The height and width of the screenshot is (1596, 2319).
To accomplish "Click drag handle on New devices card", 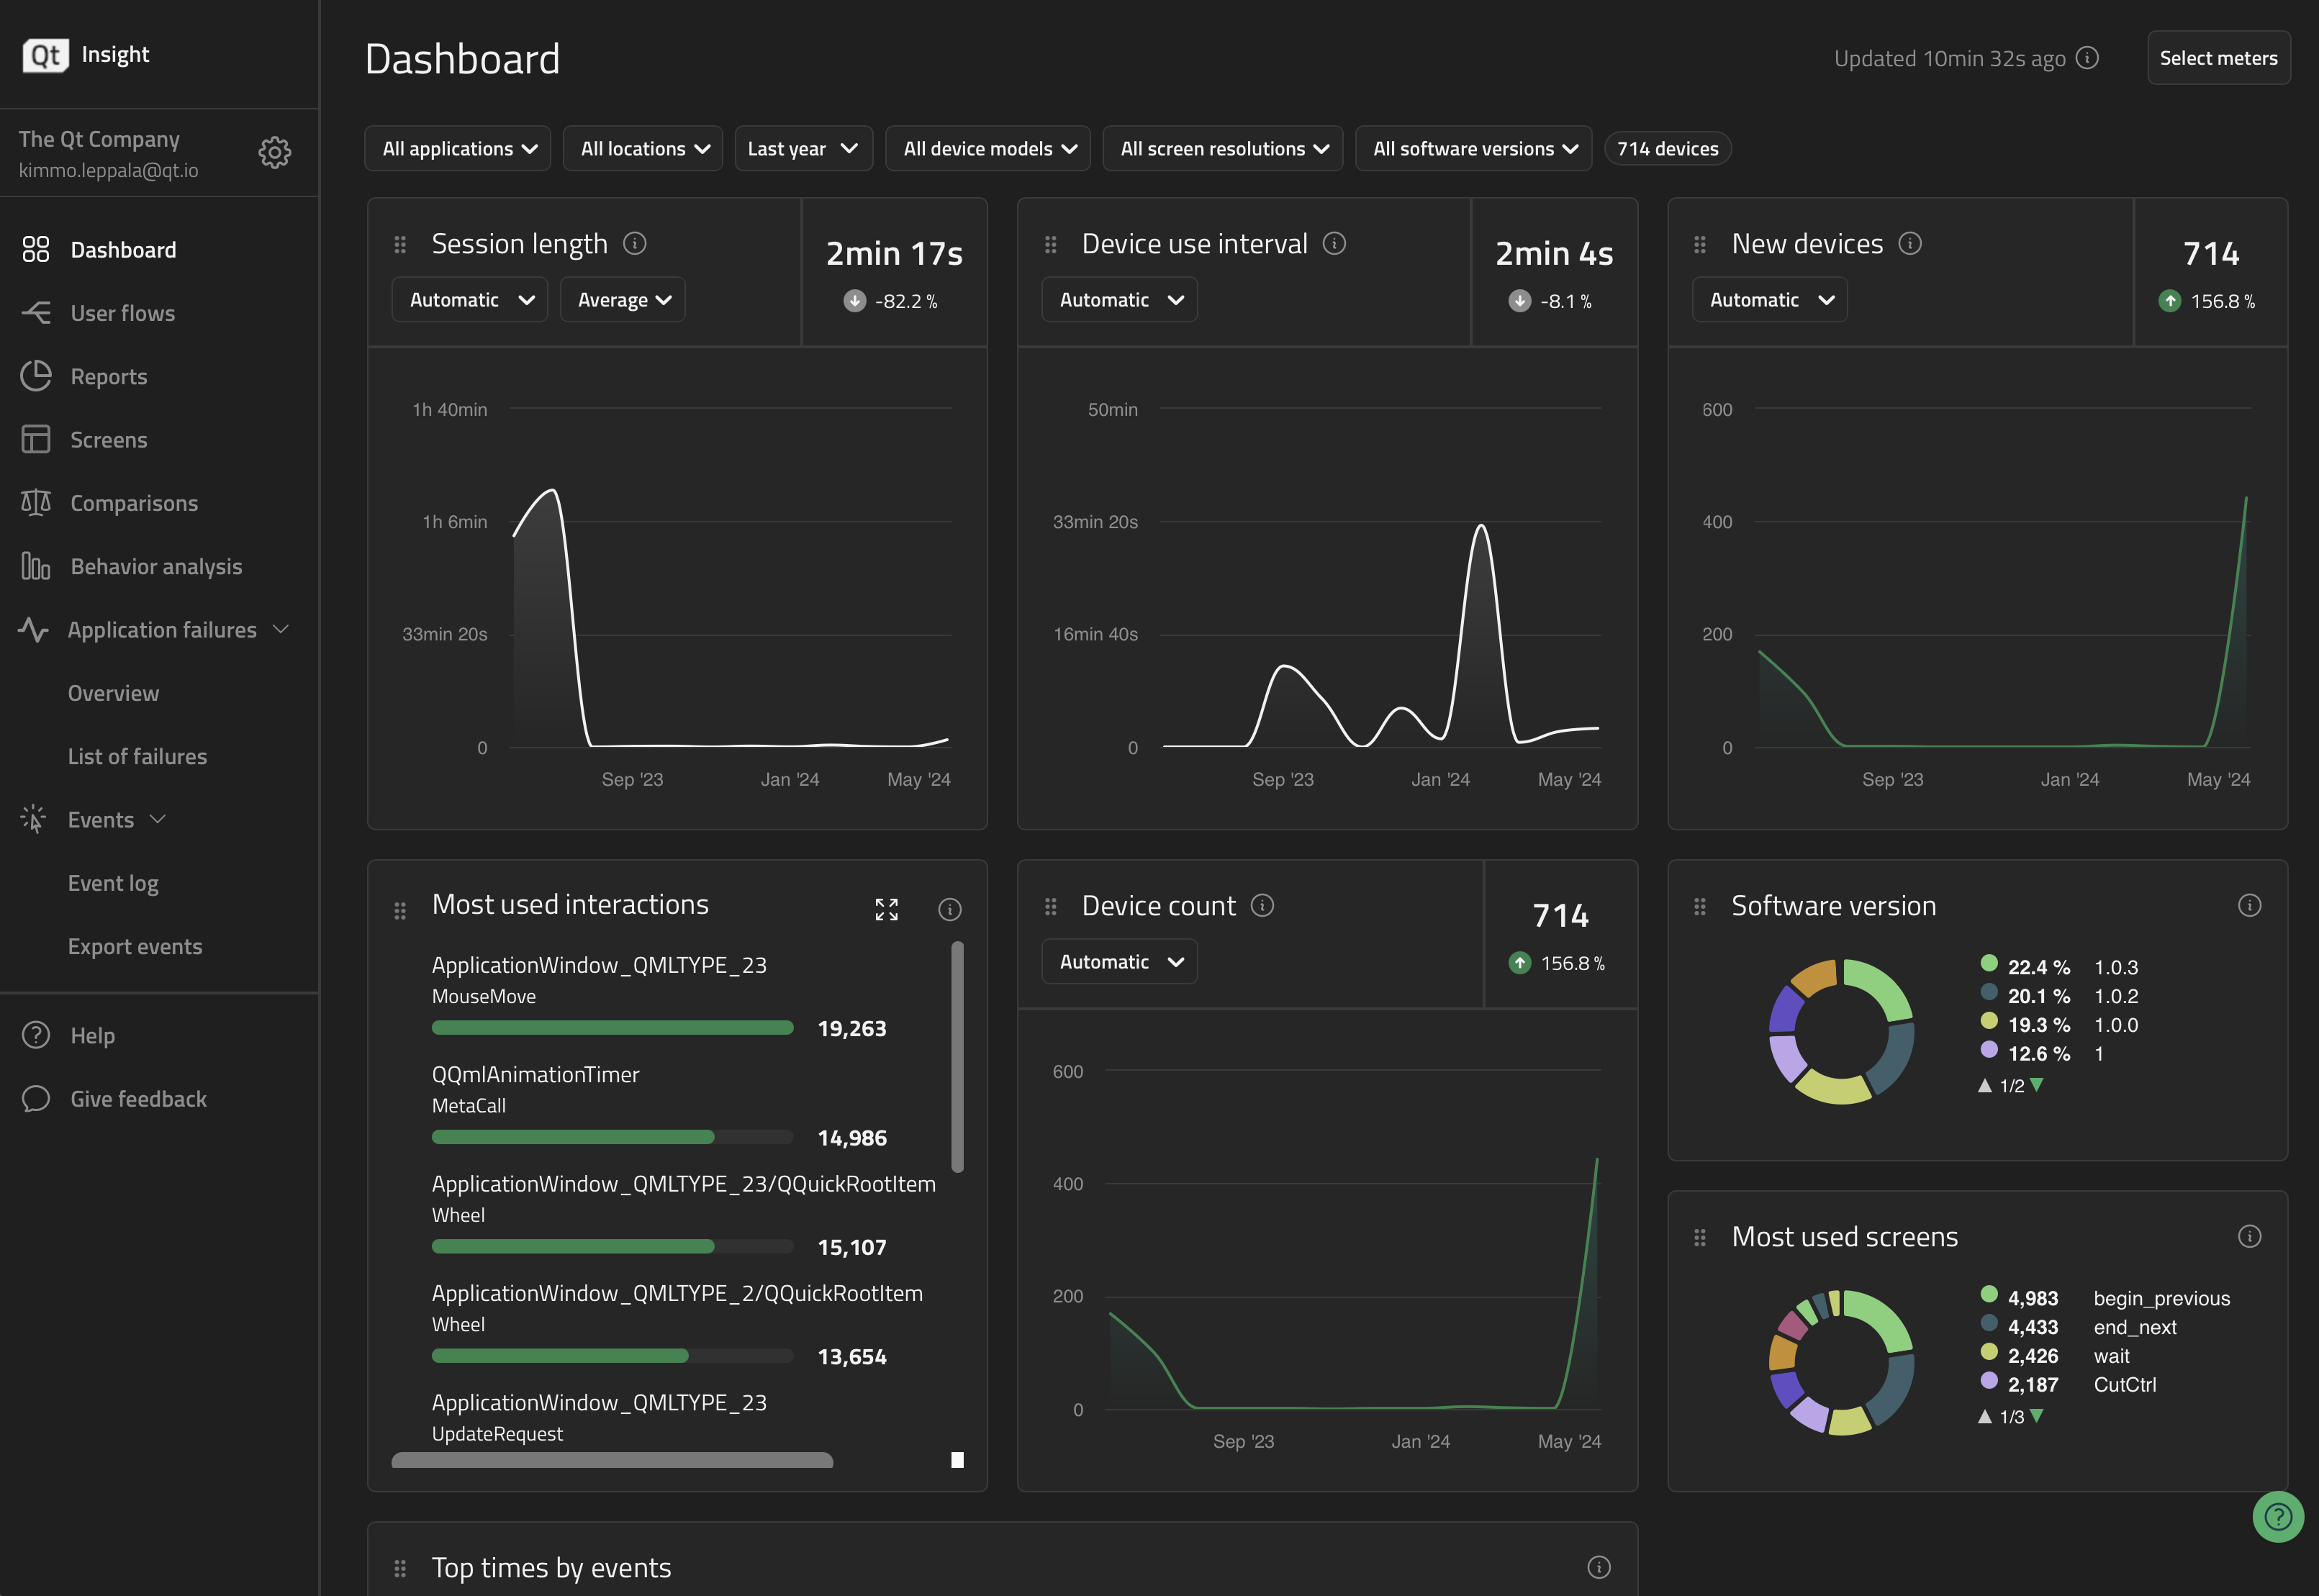I will pos(1699,244).
